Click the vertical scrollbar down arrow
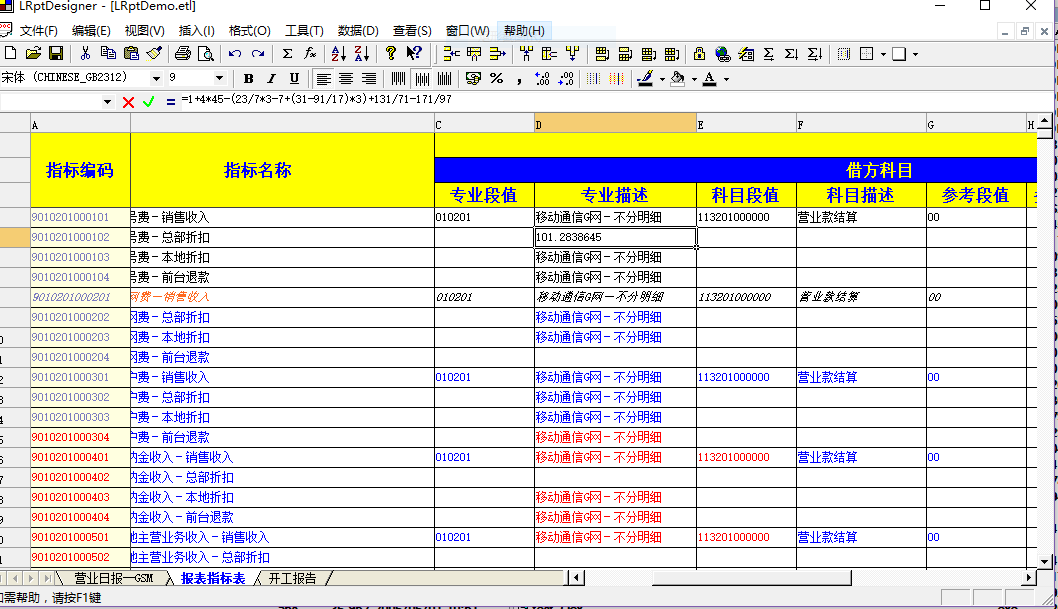Viewport: 1058px width, 609px height. [1045, 561]
